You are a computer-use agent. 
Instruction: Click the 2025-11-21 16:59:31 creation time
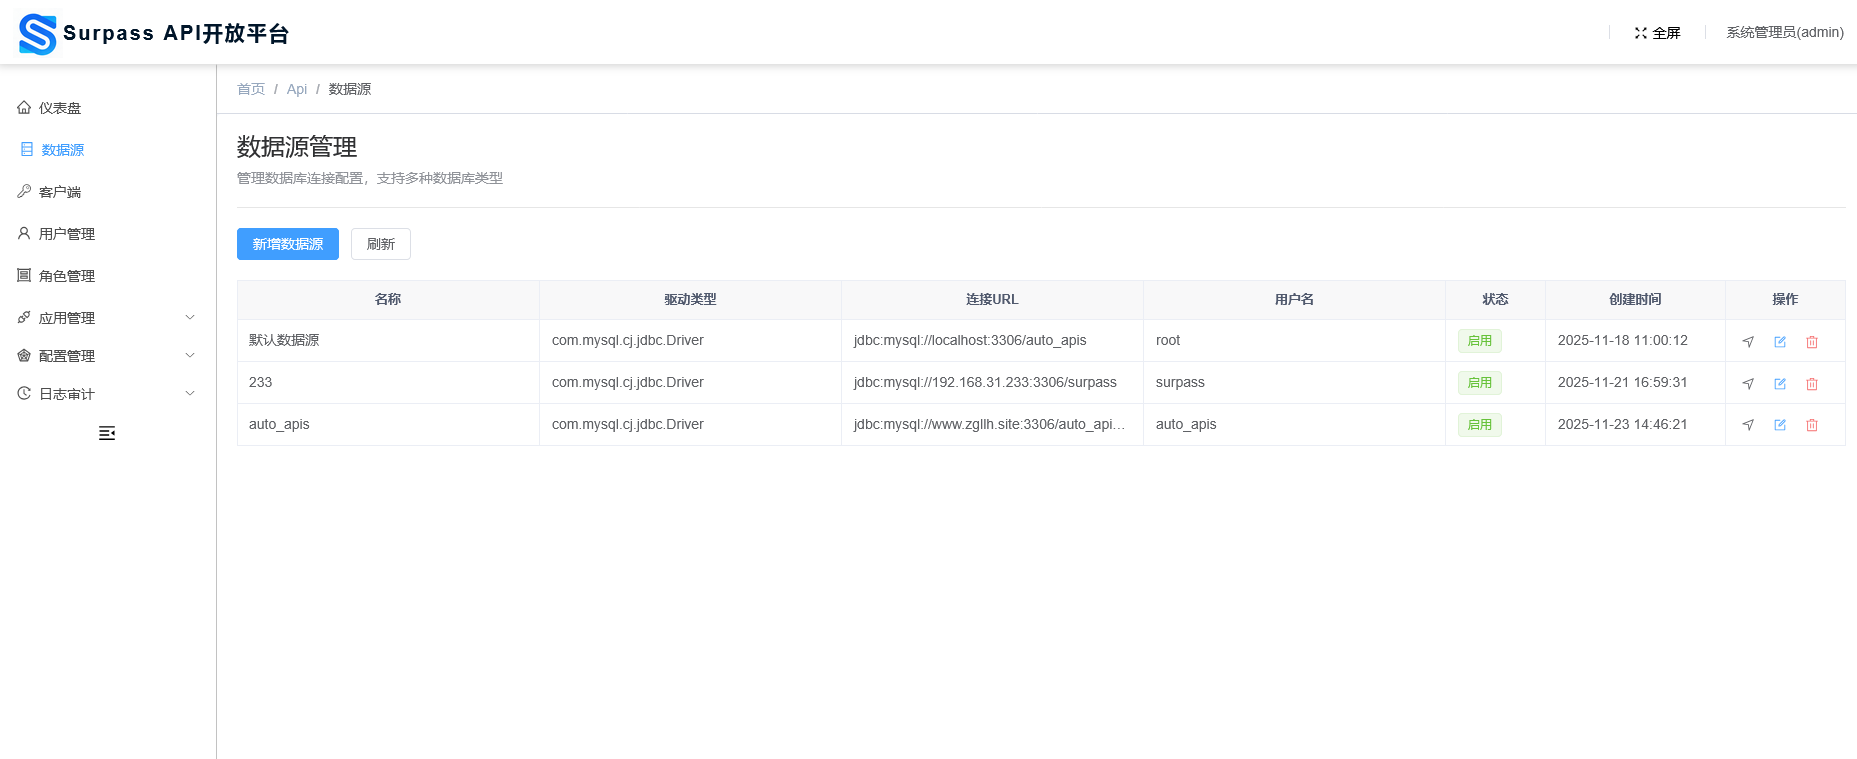tap(1623, 383)
